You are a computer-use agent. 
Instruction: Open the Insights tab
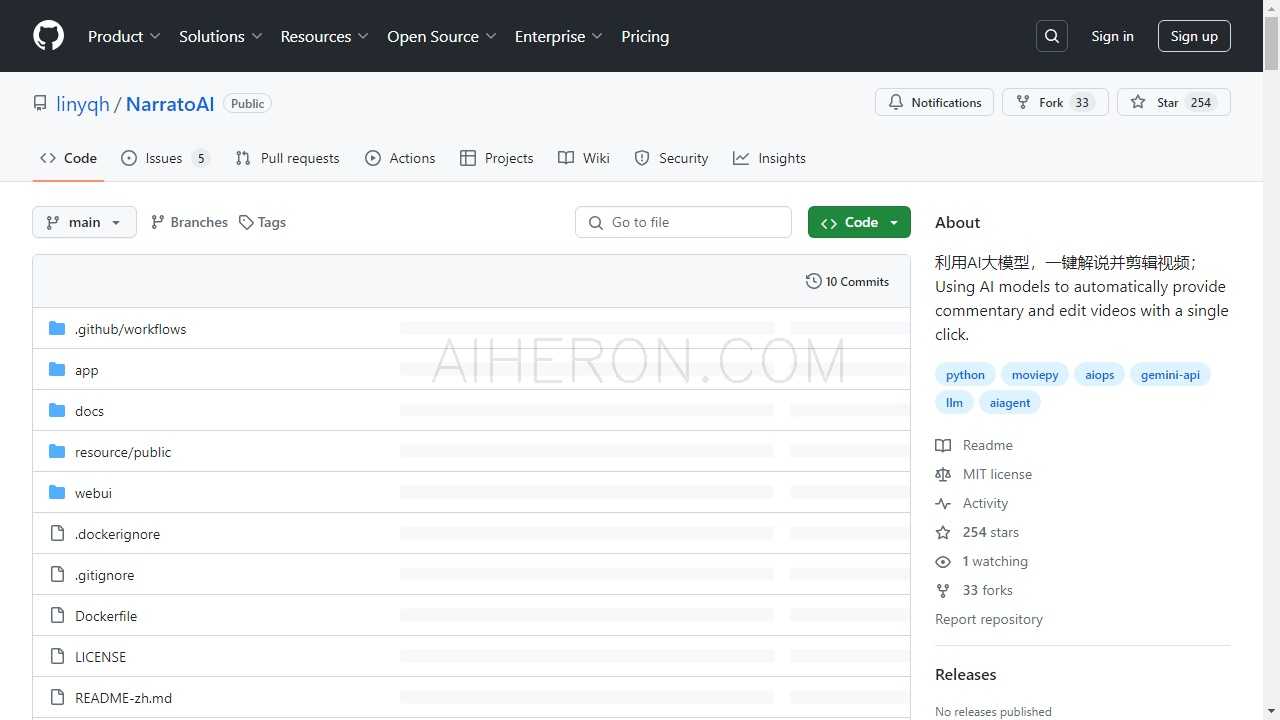click(x=769, y=158)
